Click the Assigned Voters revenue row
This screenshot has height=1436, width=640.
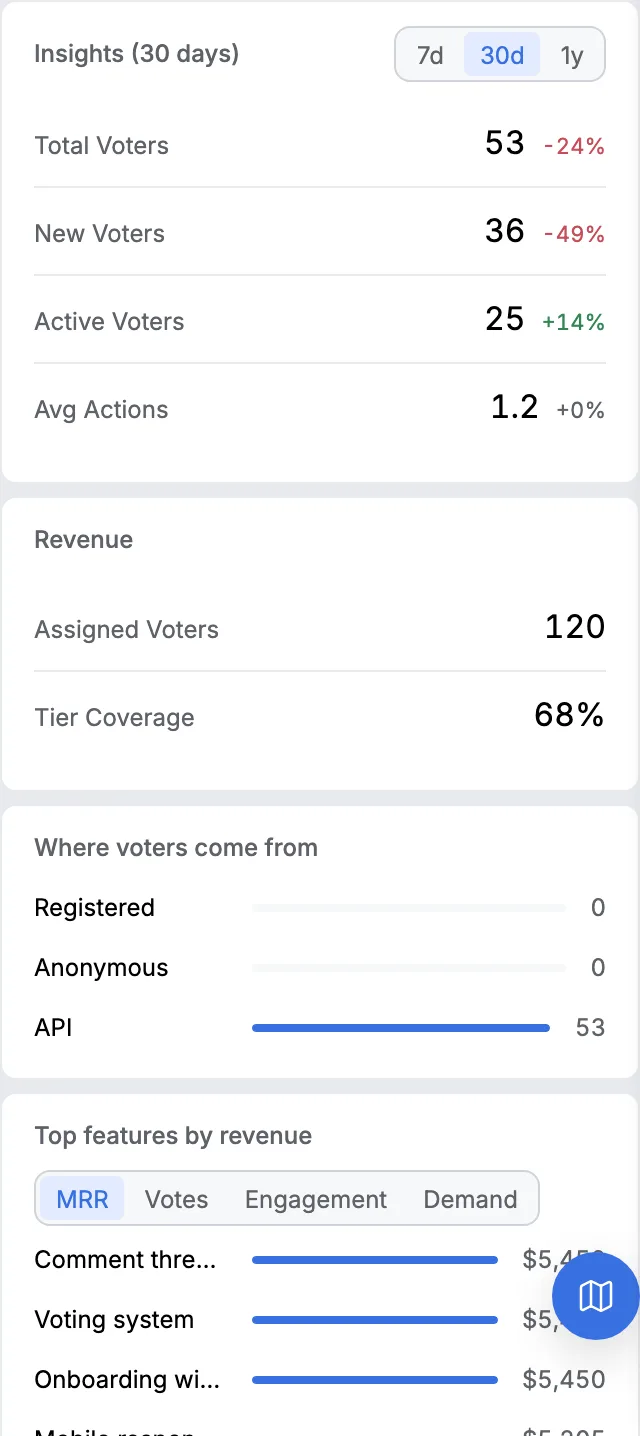tap(320, 628)
